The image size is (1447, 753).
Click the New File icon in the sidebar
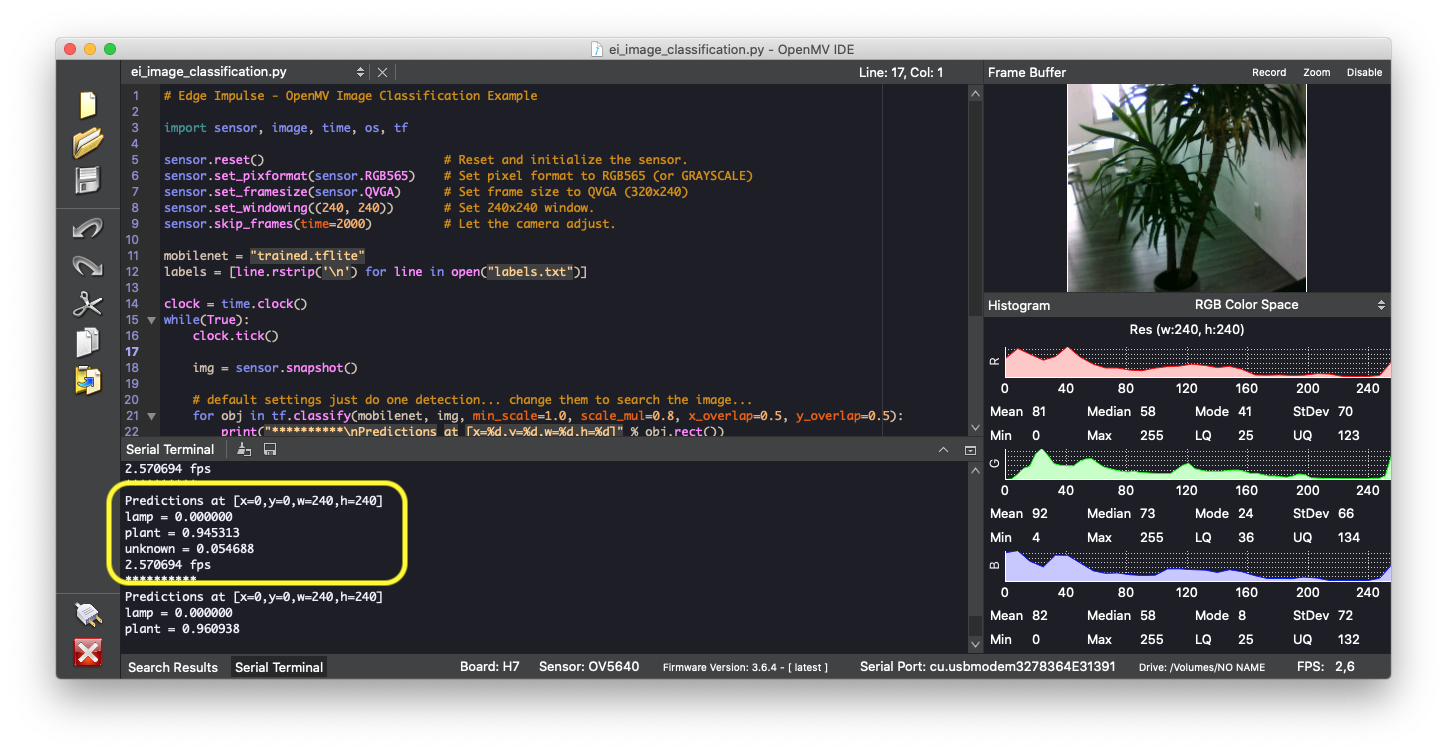click(x=88, y=106)
